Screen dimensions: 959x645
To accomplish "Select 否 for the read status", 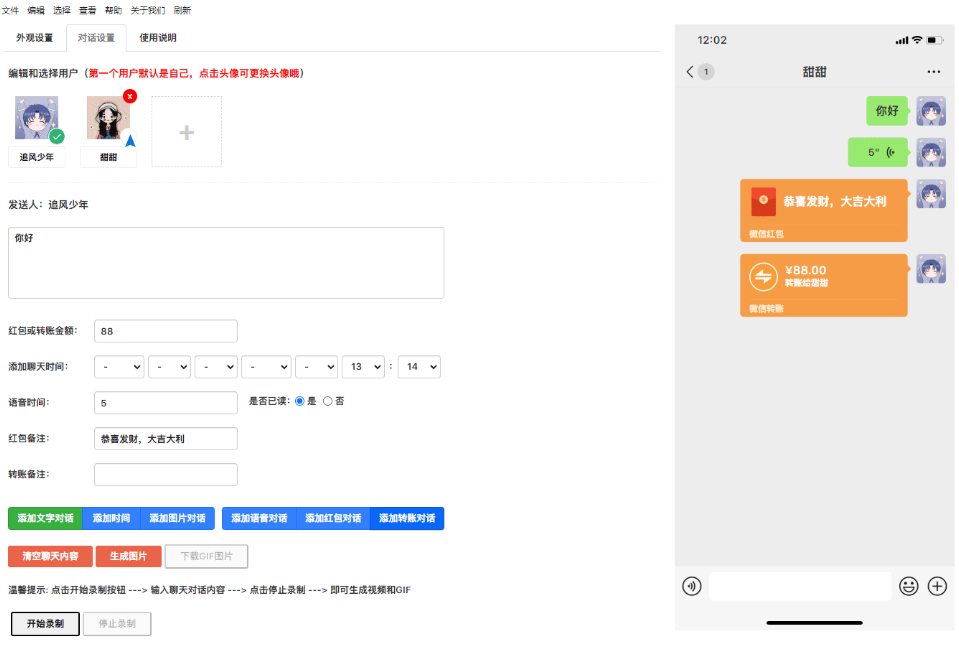I will (328, 401).
